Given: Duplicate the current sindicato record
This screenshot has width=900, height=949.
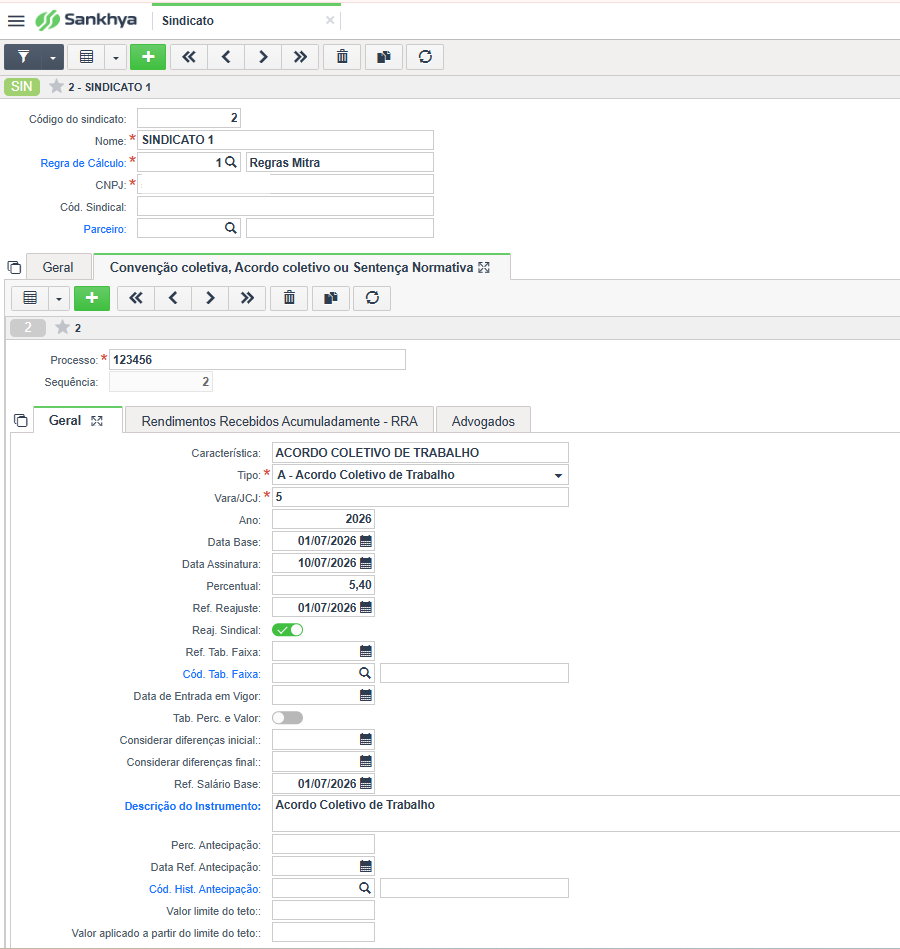Looking at the screenshot, I should [x=384, y=57].
